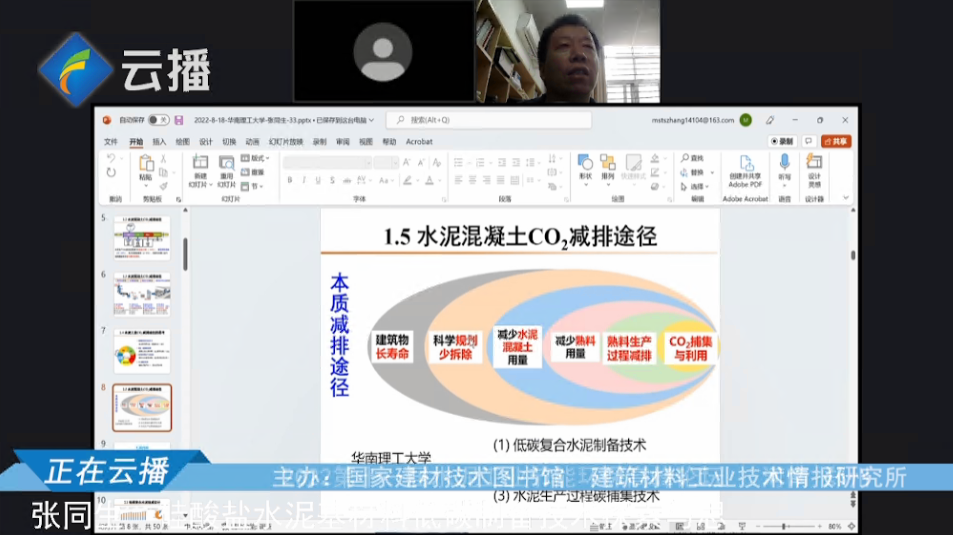Open the Character Spacing (AV) dropdown
Viewport: 953px width, 535px height.
tap(364, 181)
